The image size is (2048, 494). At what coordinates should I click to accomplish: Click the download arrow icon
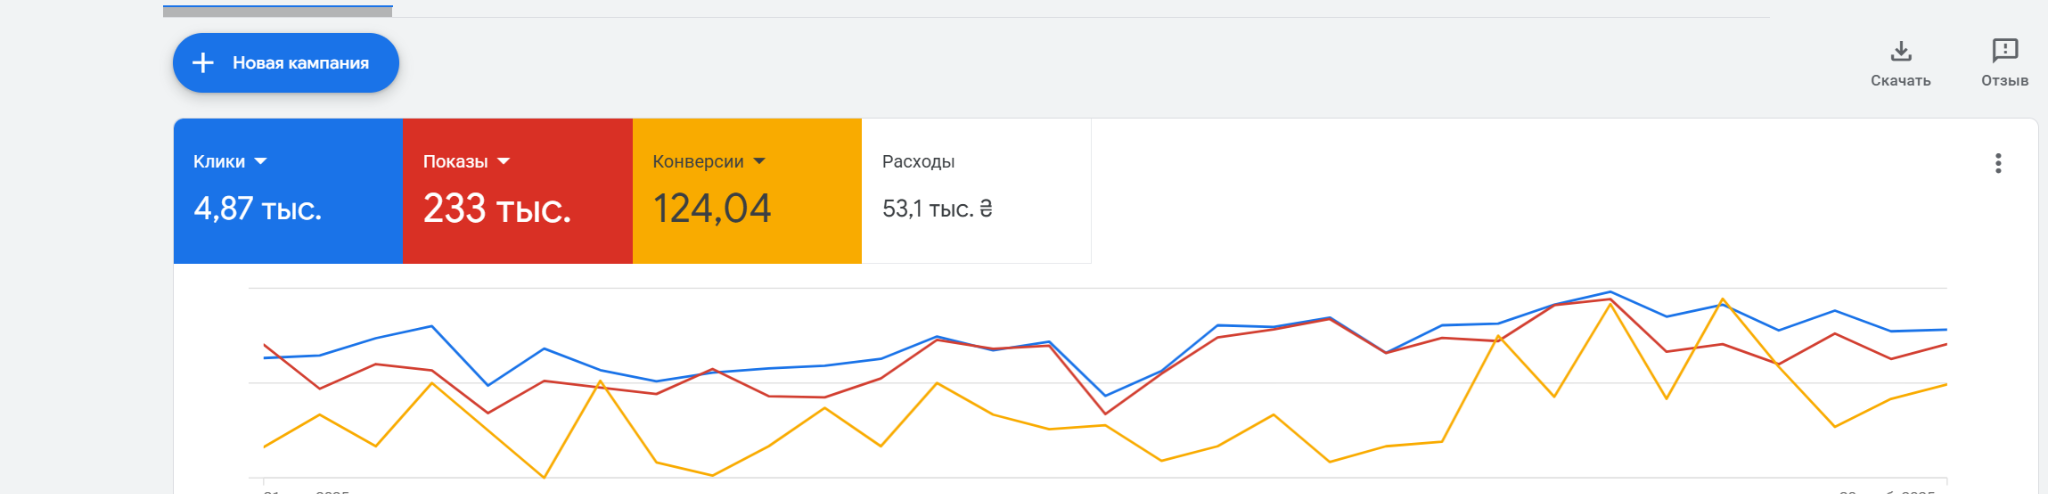click(1901, 51)
